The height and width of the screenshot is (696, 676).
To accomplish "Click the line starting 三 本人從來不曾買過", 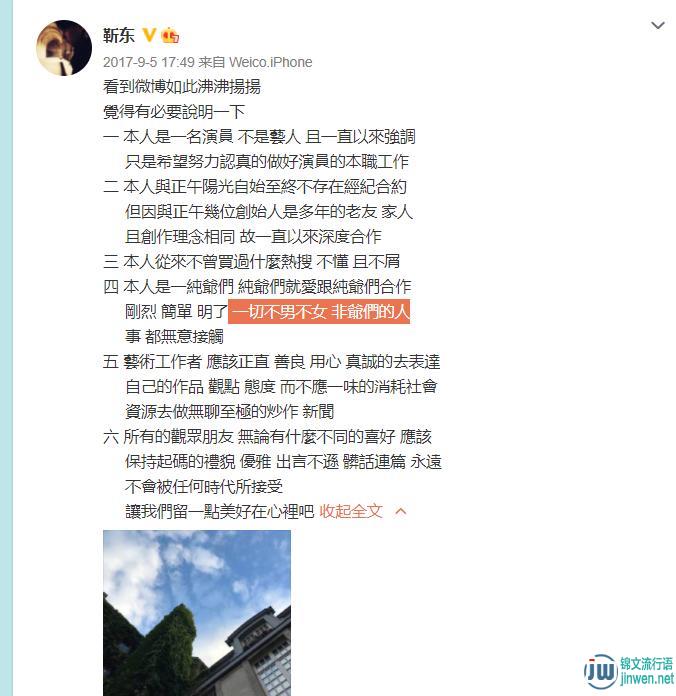I will [x=252, y=262].
